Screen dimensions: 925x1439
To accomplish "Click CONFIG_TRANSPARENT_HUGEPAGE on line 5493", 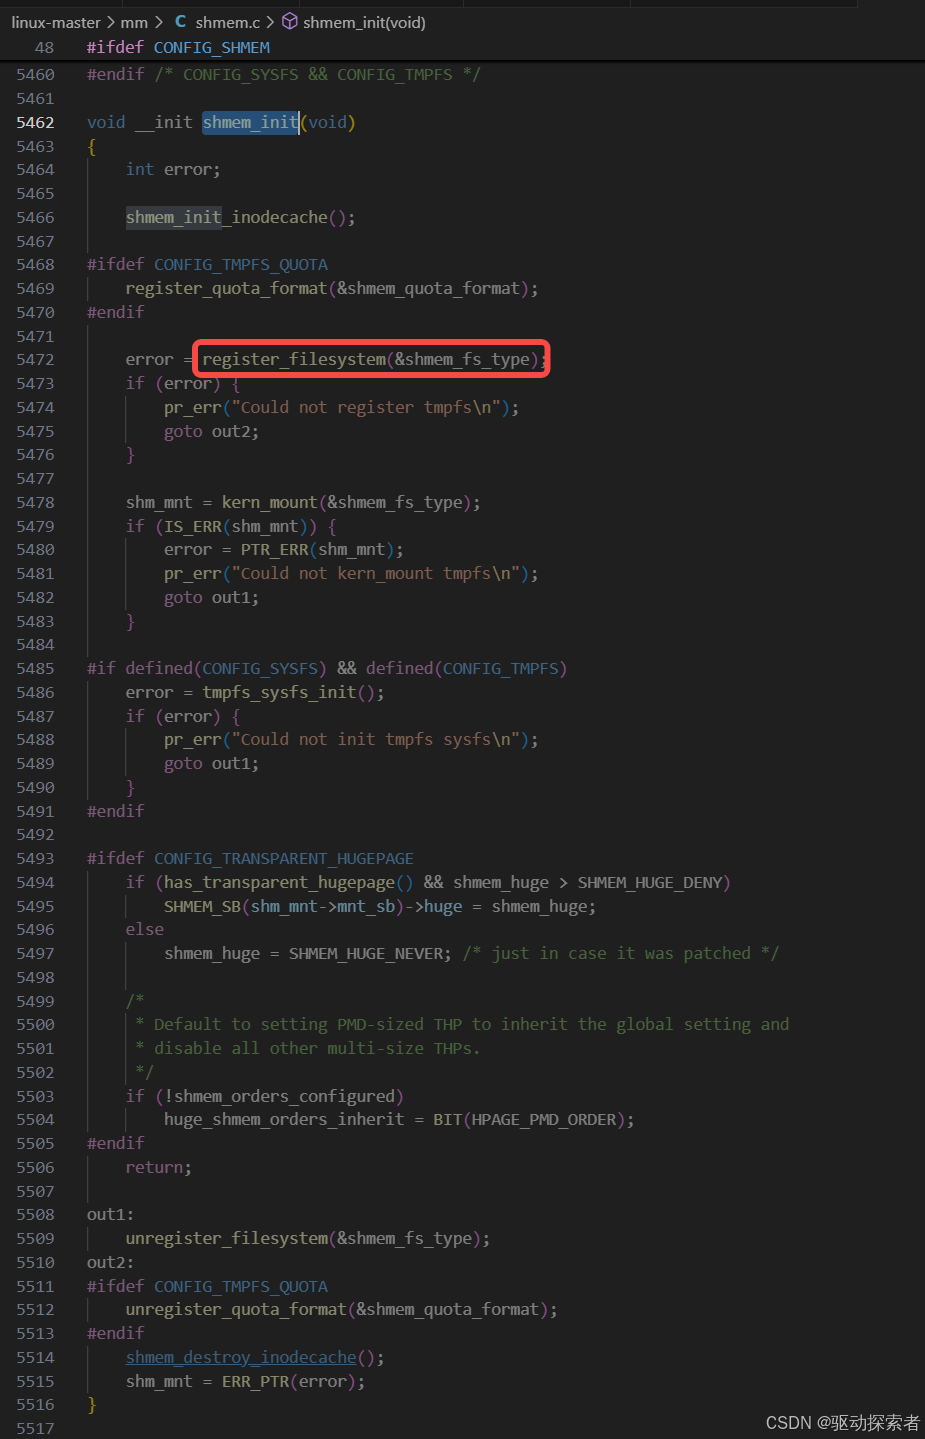I will [284, 858].
